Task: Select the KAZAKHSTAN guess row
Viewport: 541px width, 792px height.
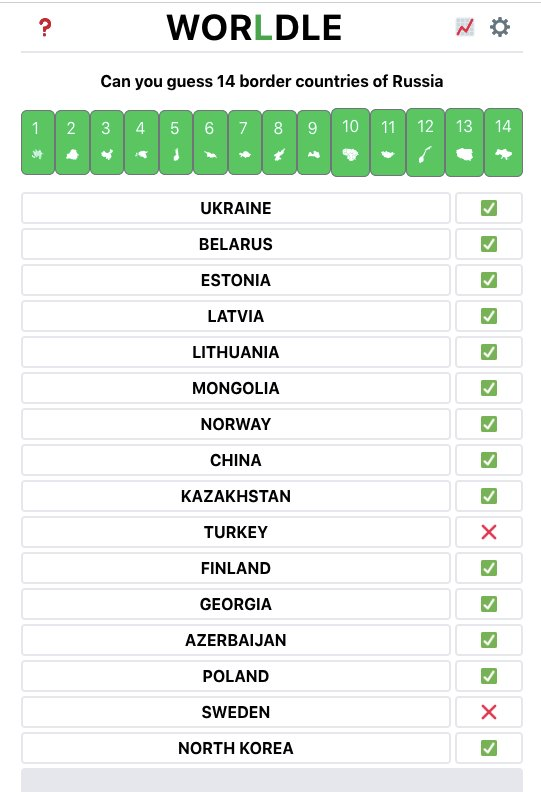Action: point(235,496)
